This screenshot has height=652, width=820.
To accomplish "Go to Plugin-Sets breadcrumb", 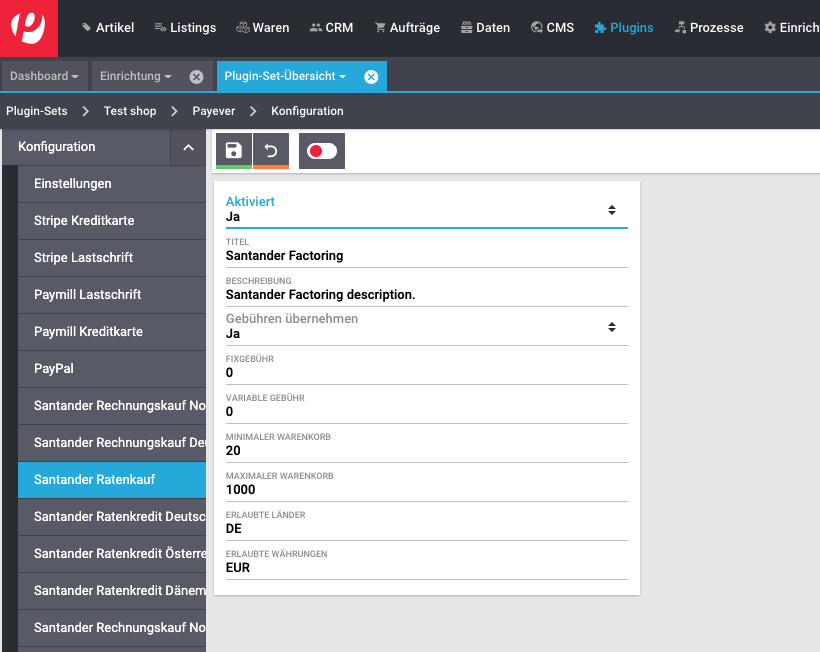I will coord(37,111).
